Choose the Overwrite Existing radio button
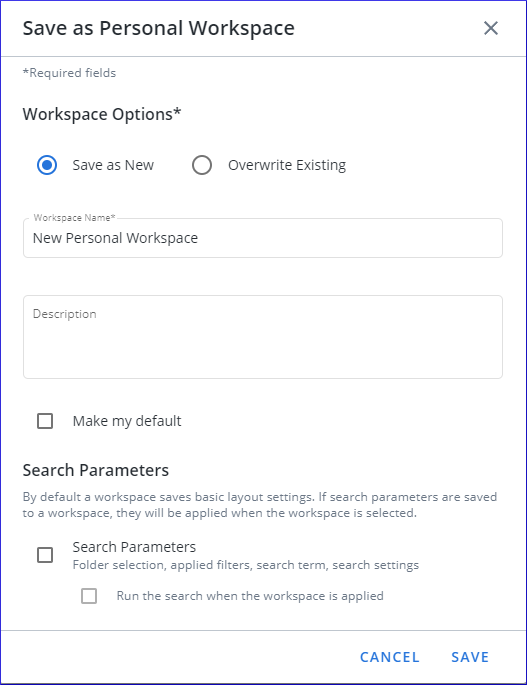This screenshot has width=527, height=685. [x=202, y=165]
